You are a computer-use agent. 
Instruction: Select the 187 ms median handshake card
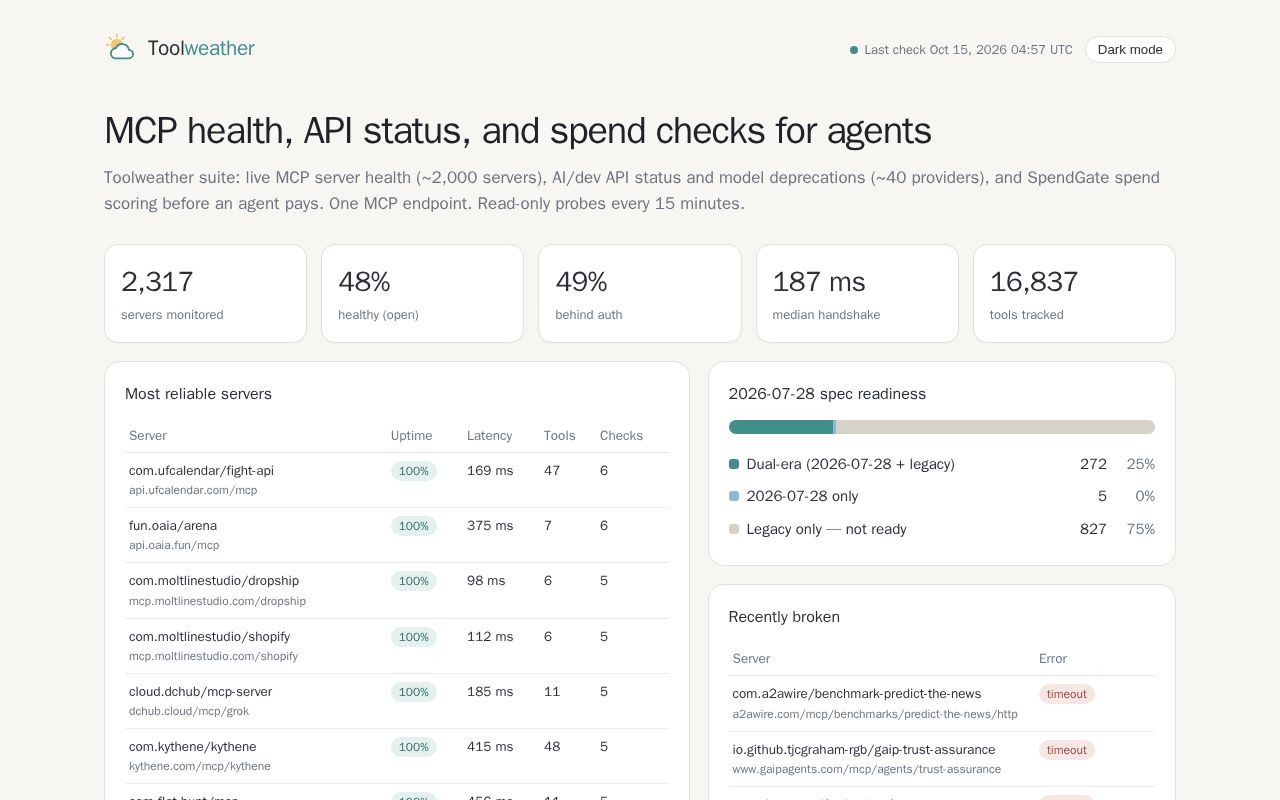pyautogui.click(x=857, y=294)
